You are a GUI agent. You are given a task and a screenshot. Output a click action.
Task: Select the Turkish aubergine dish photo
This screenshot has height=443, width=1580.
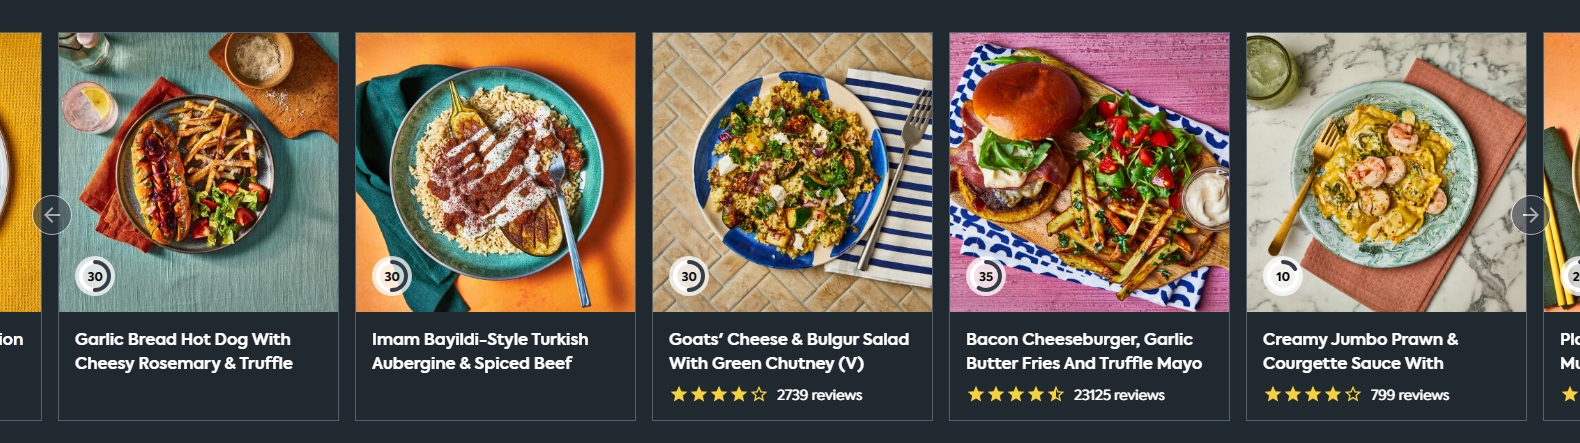pyautogui.click(x=495, y=172)
